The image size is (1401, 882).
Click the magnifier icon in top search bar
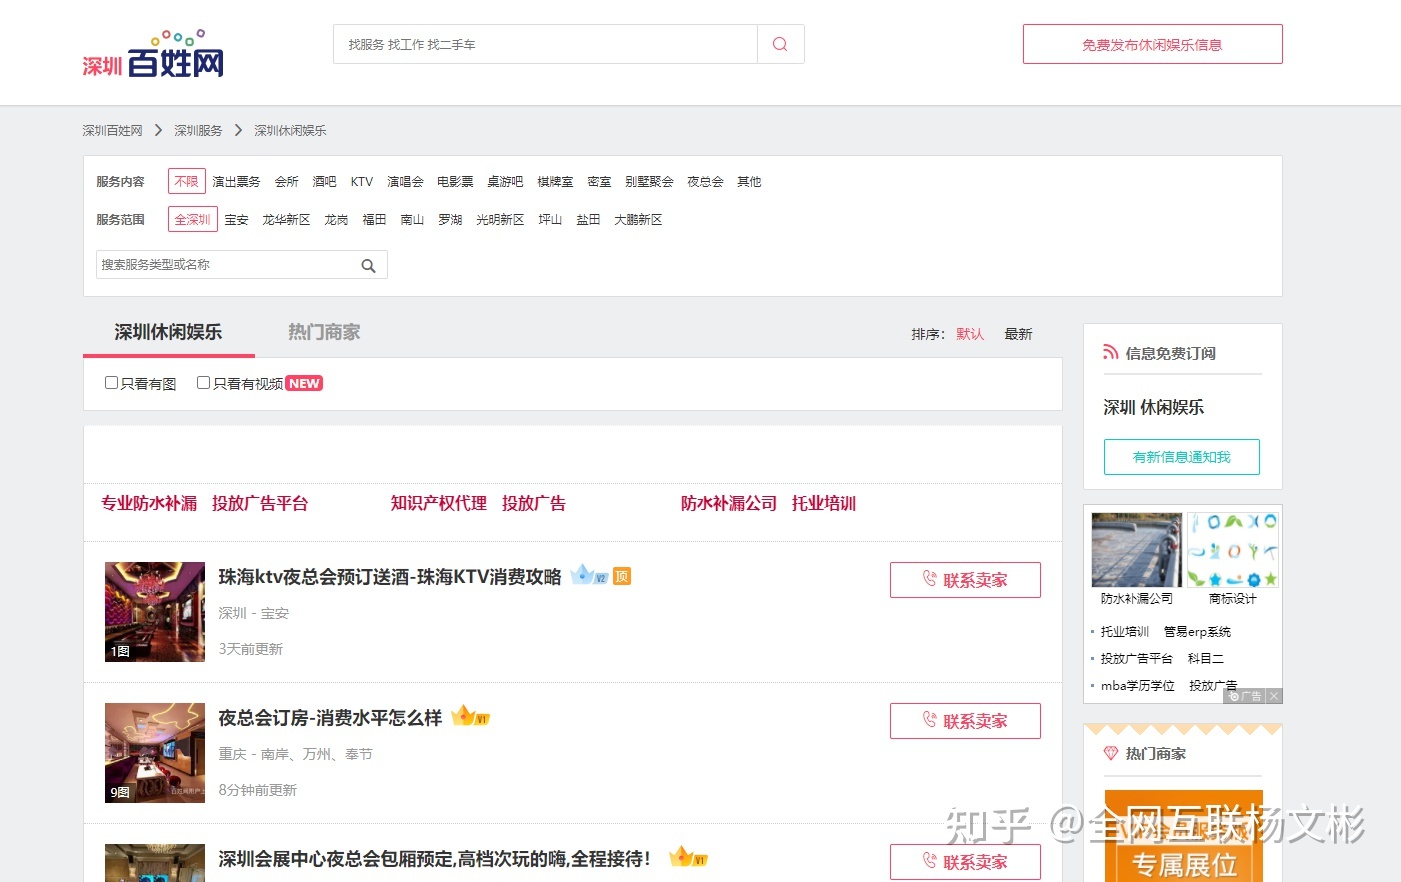[780, 44]
